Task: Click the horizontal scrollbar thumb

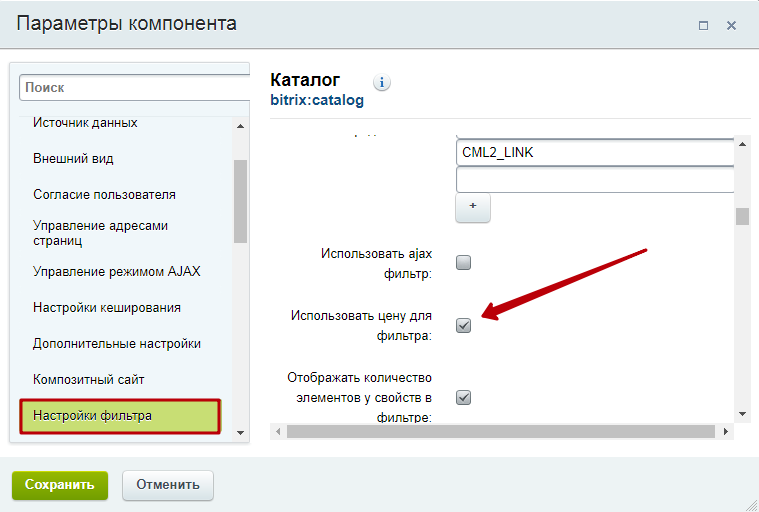Action: (x=501, y=431)
